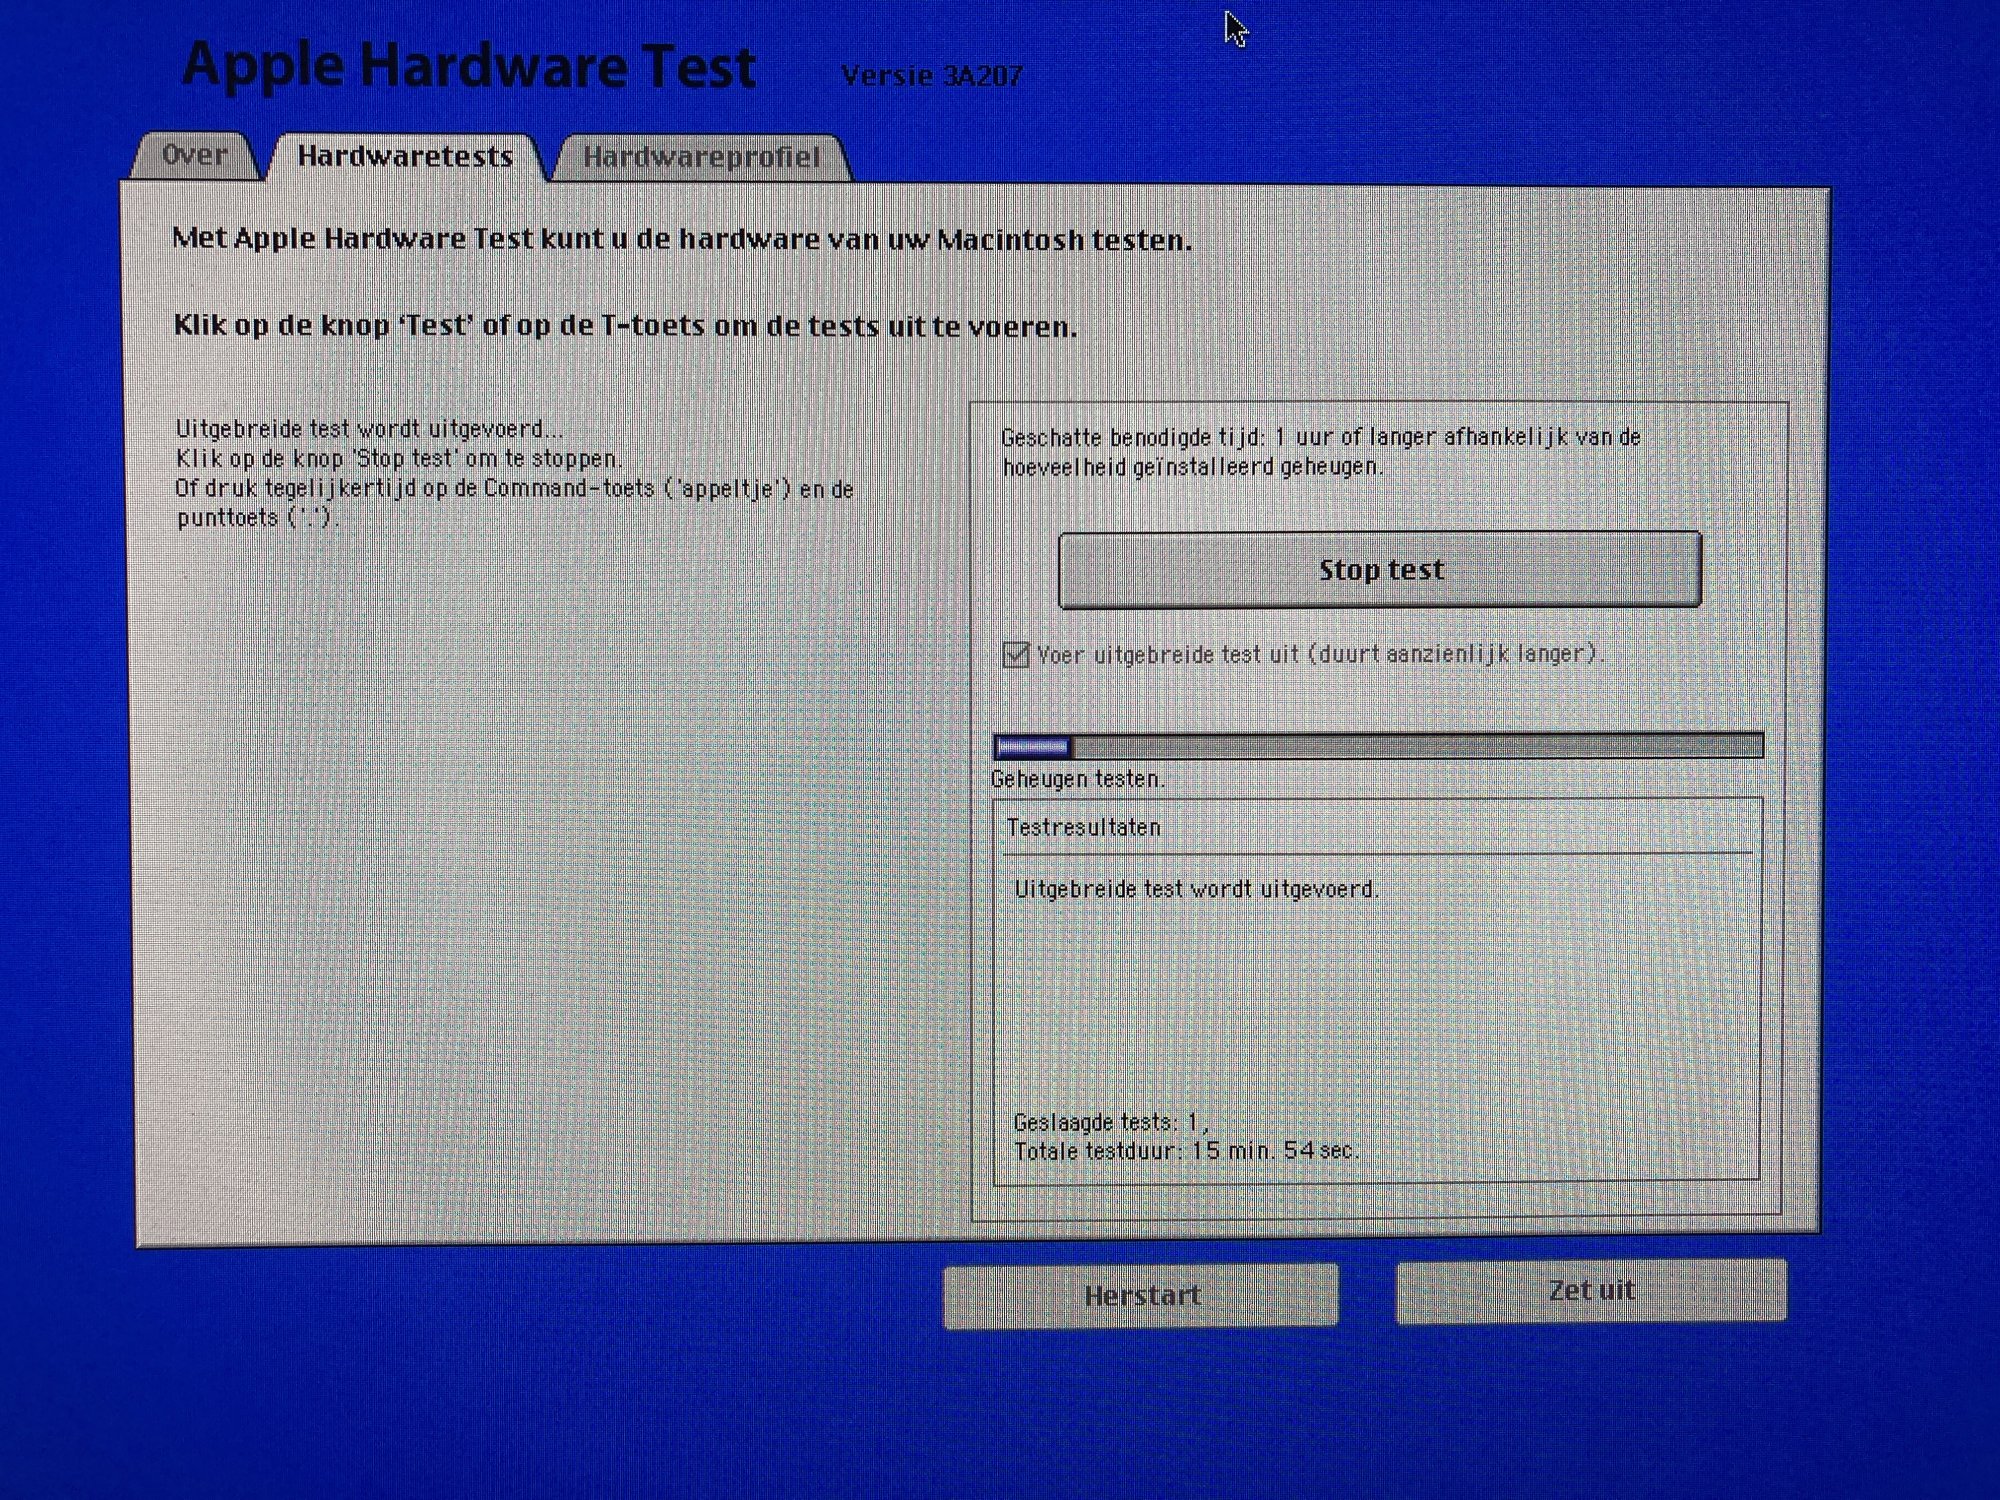Click the 'Geschatte benodigde tijd' text

[1320, 452]
